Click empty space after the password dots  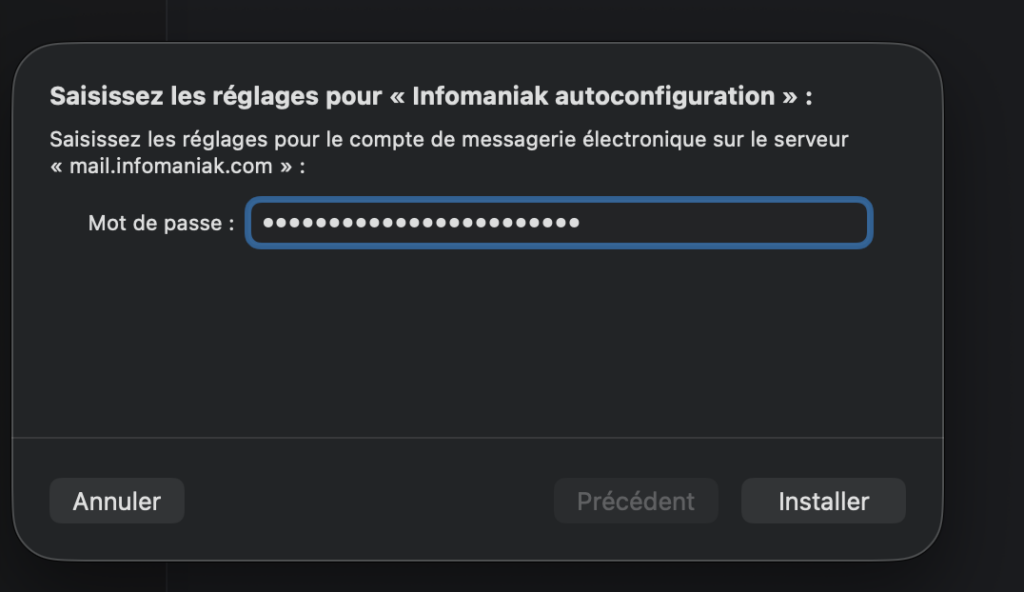coord(720,223)
